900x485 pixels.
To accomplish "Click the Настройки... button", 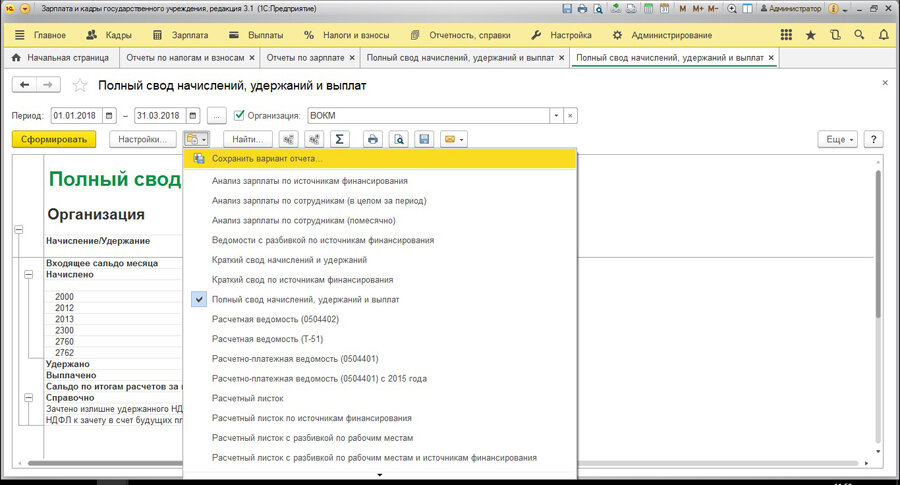I will point(143,139).
